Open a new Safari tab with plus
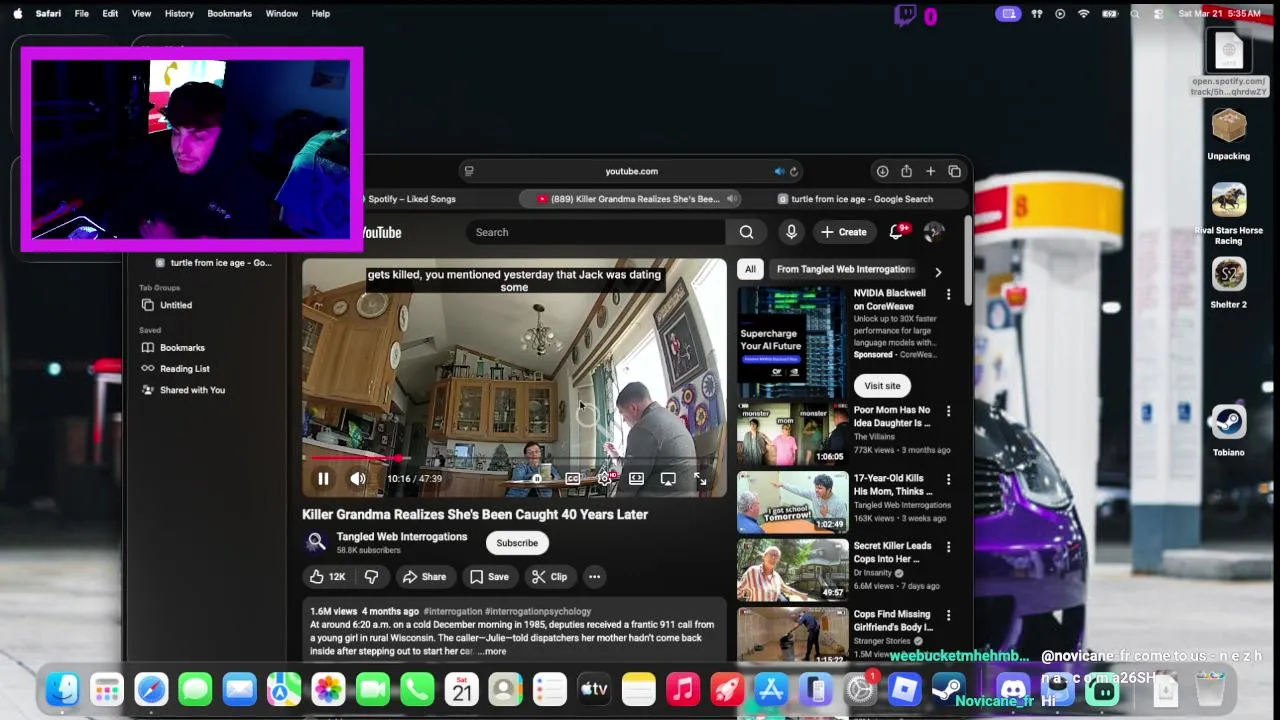Image resolution: width=1280 pixels, height=720 pixels. pyautogui.click(x=930, y=171)
